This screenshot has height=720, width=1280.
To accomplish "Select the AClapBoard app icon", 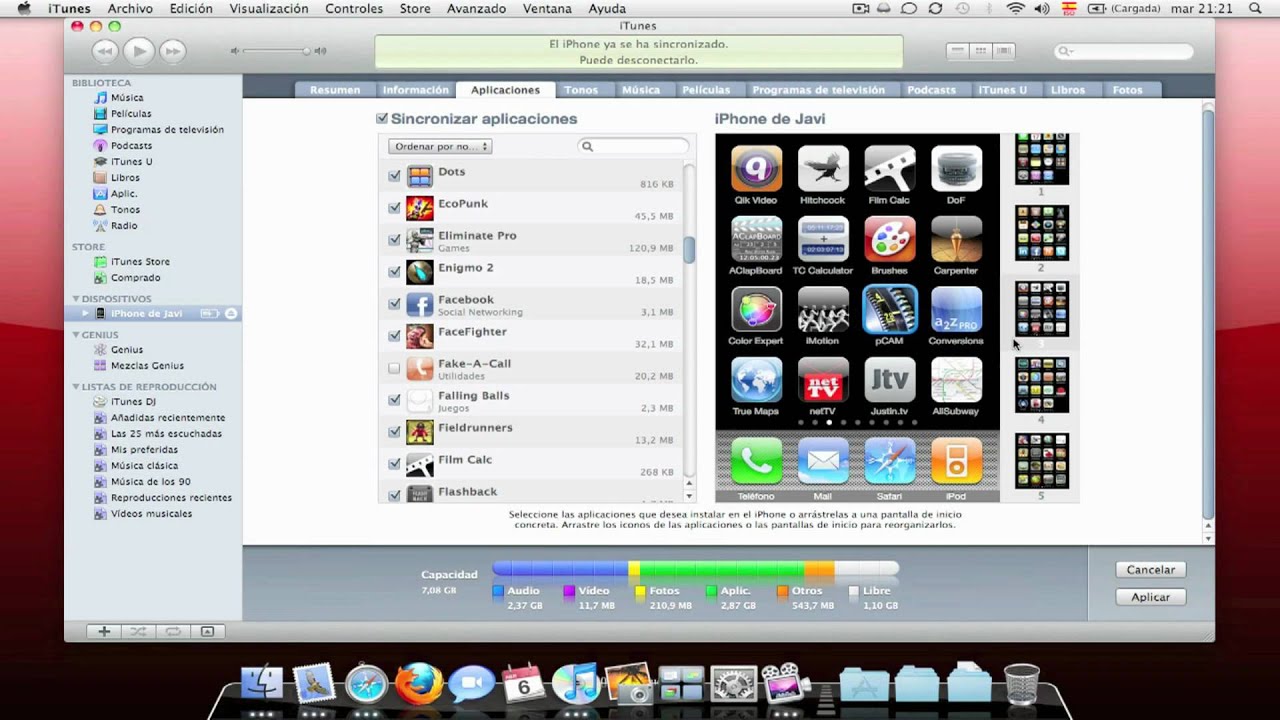I will click(756, 239).
